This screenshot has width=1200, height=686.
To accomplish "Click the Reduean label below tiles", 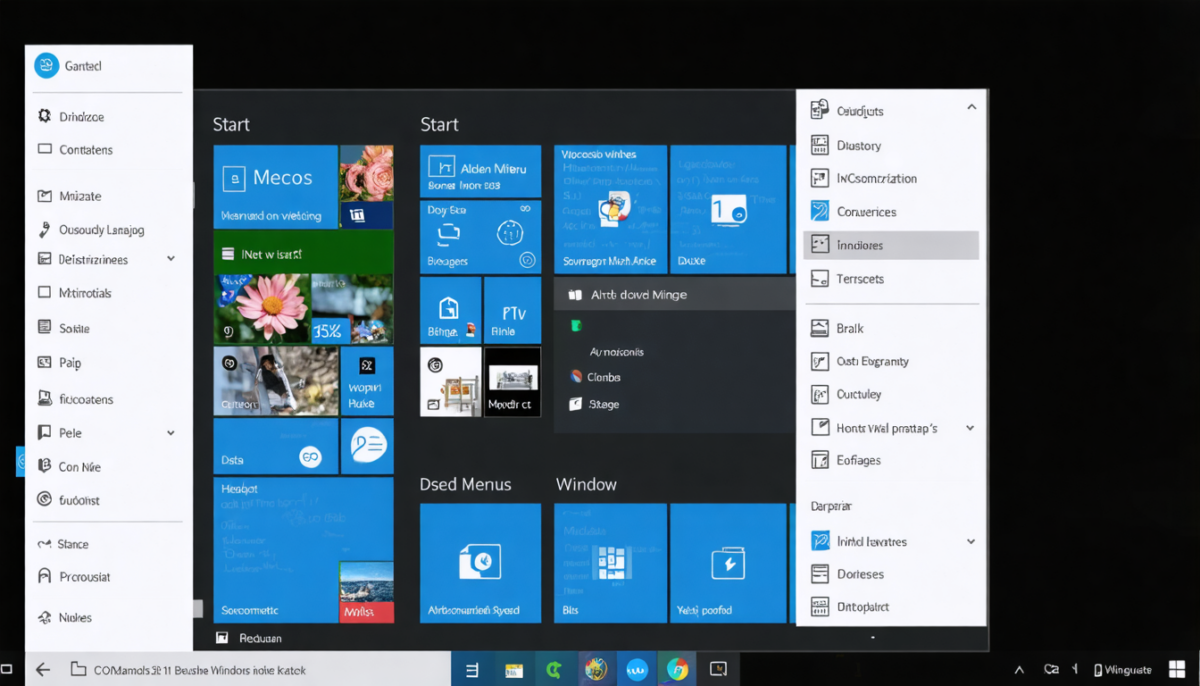I will [260, 638].
